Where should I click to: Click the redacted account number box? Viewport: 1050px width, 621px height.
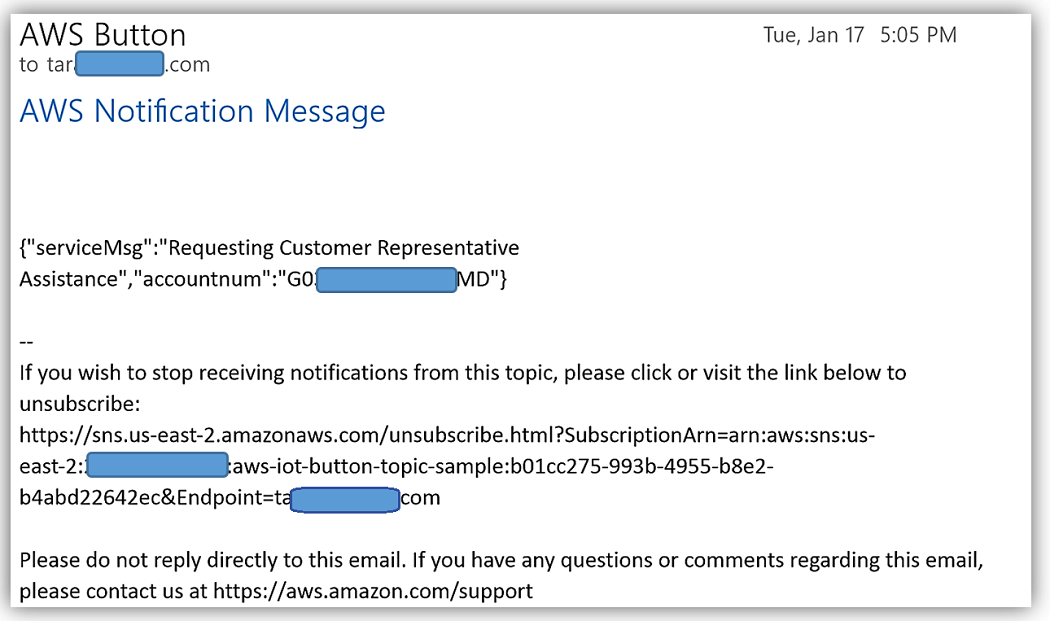386,279
